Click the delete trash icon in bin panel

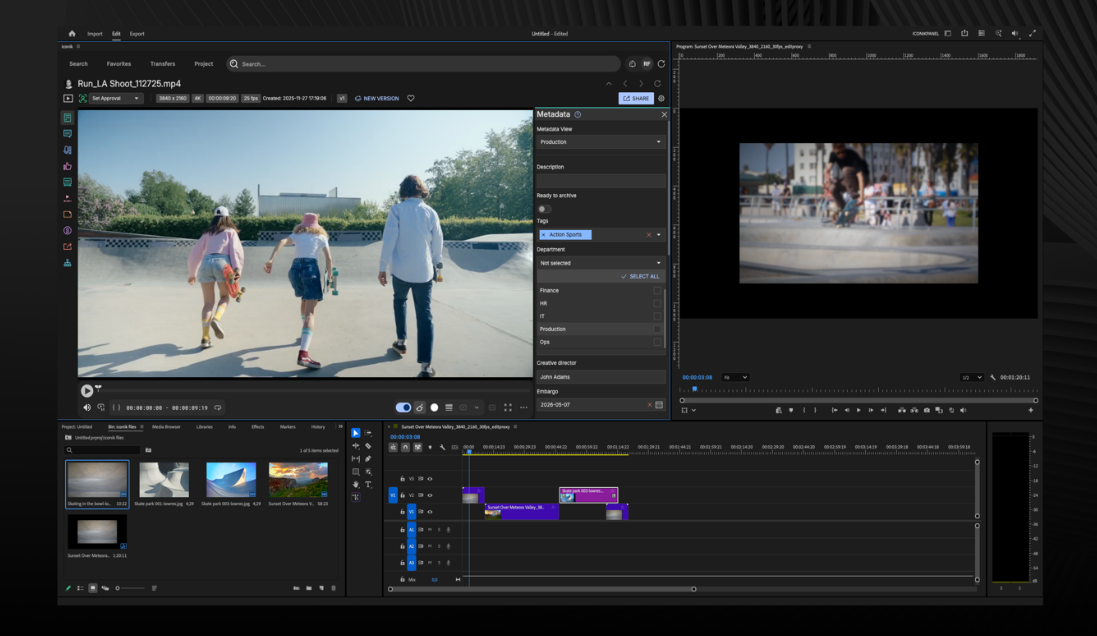point(333,588)
